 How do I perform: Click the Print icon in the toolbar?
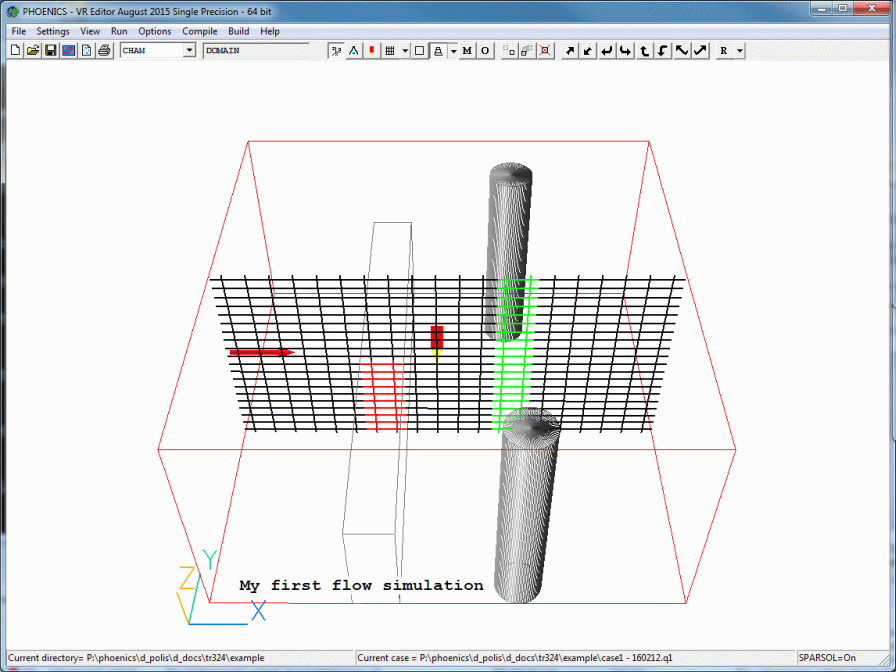(x=103, y=50)
